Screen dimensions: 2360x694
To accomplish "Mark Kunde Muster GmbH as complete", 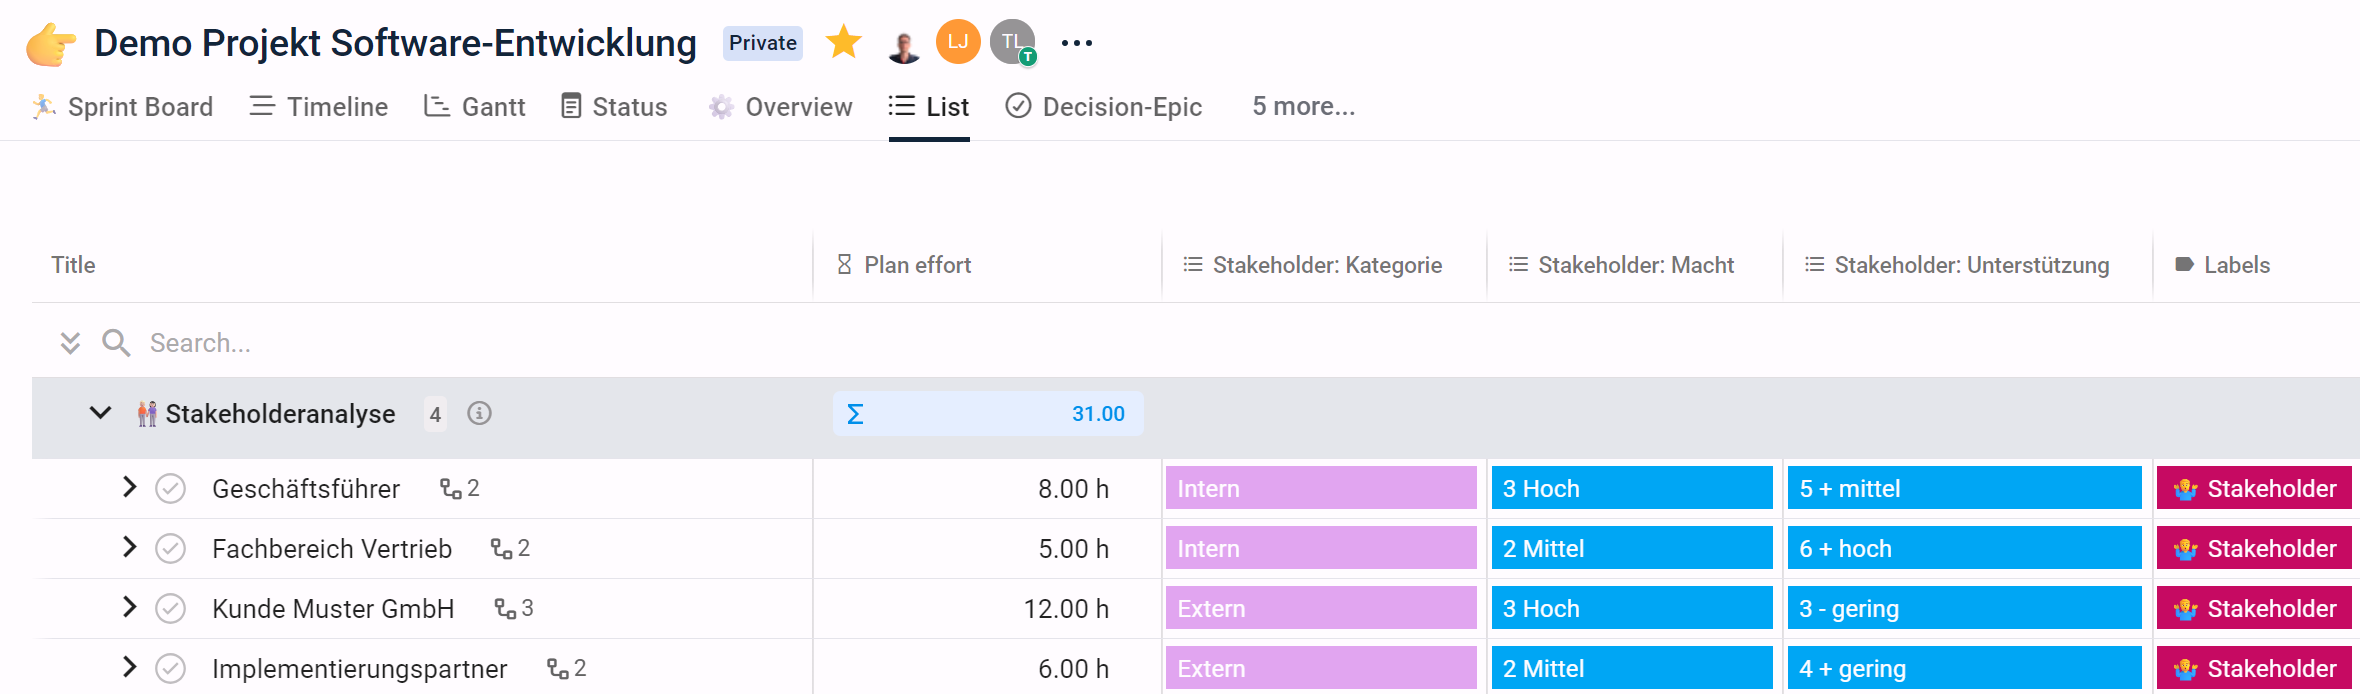I will (x=171, y=609).
